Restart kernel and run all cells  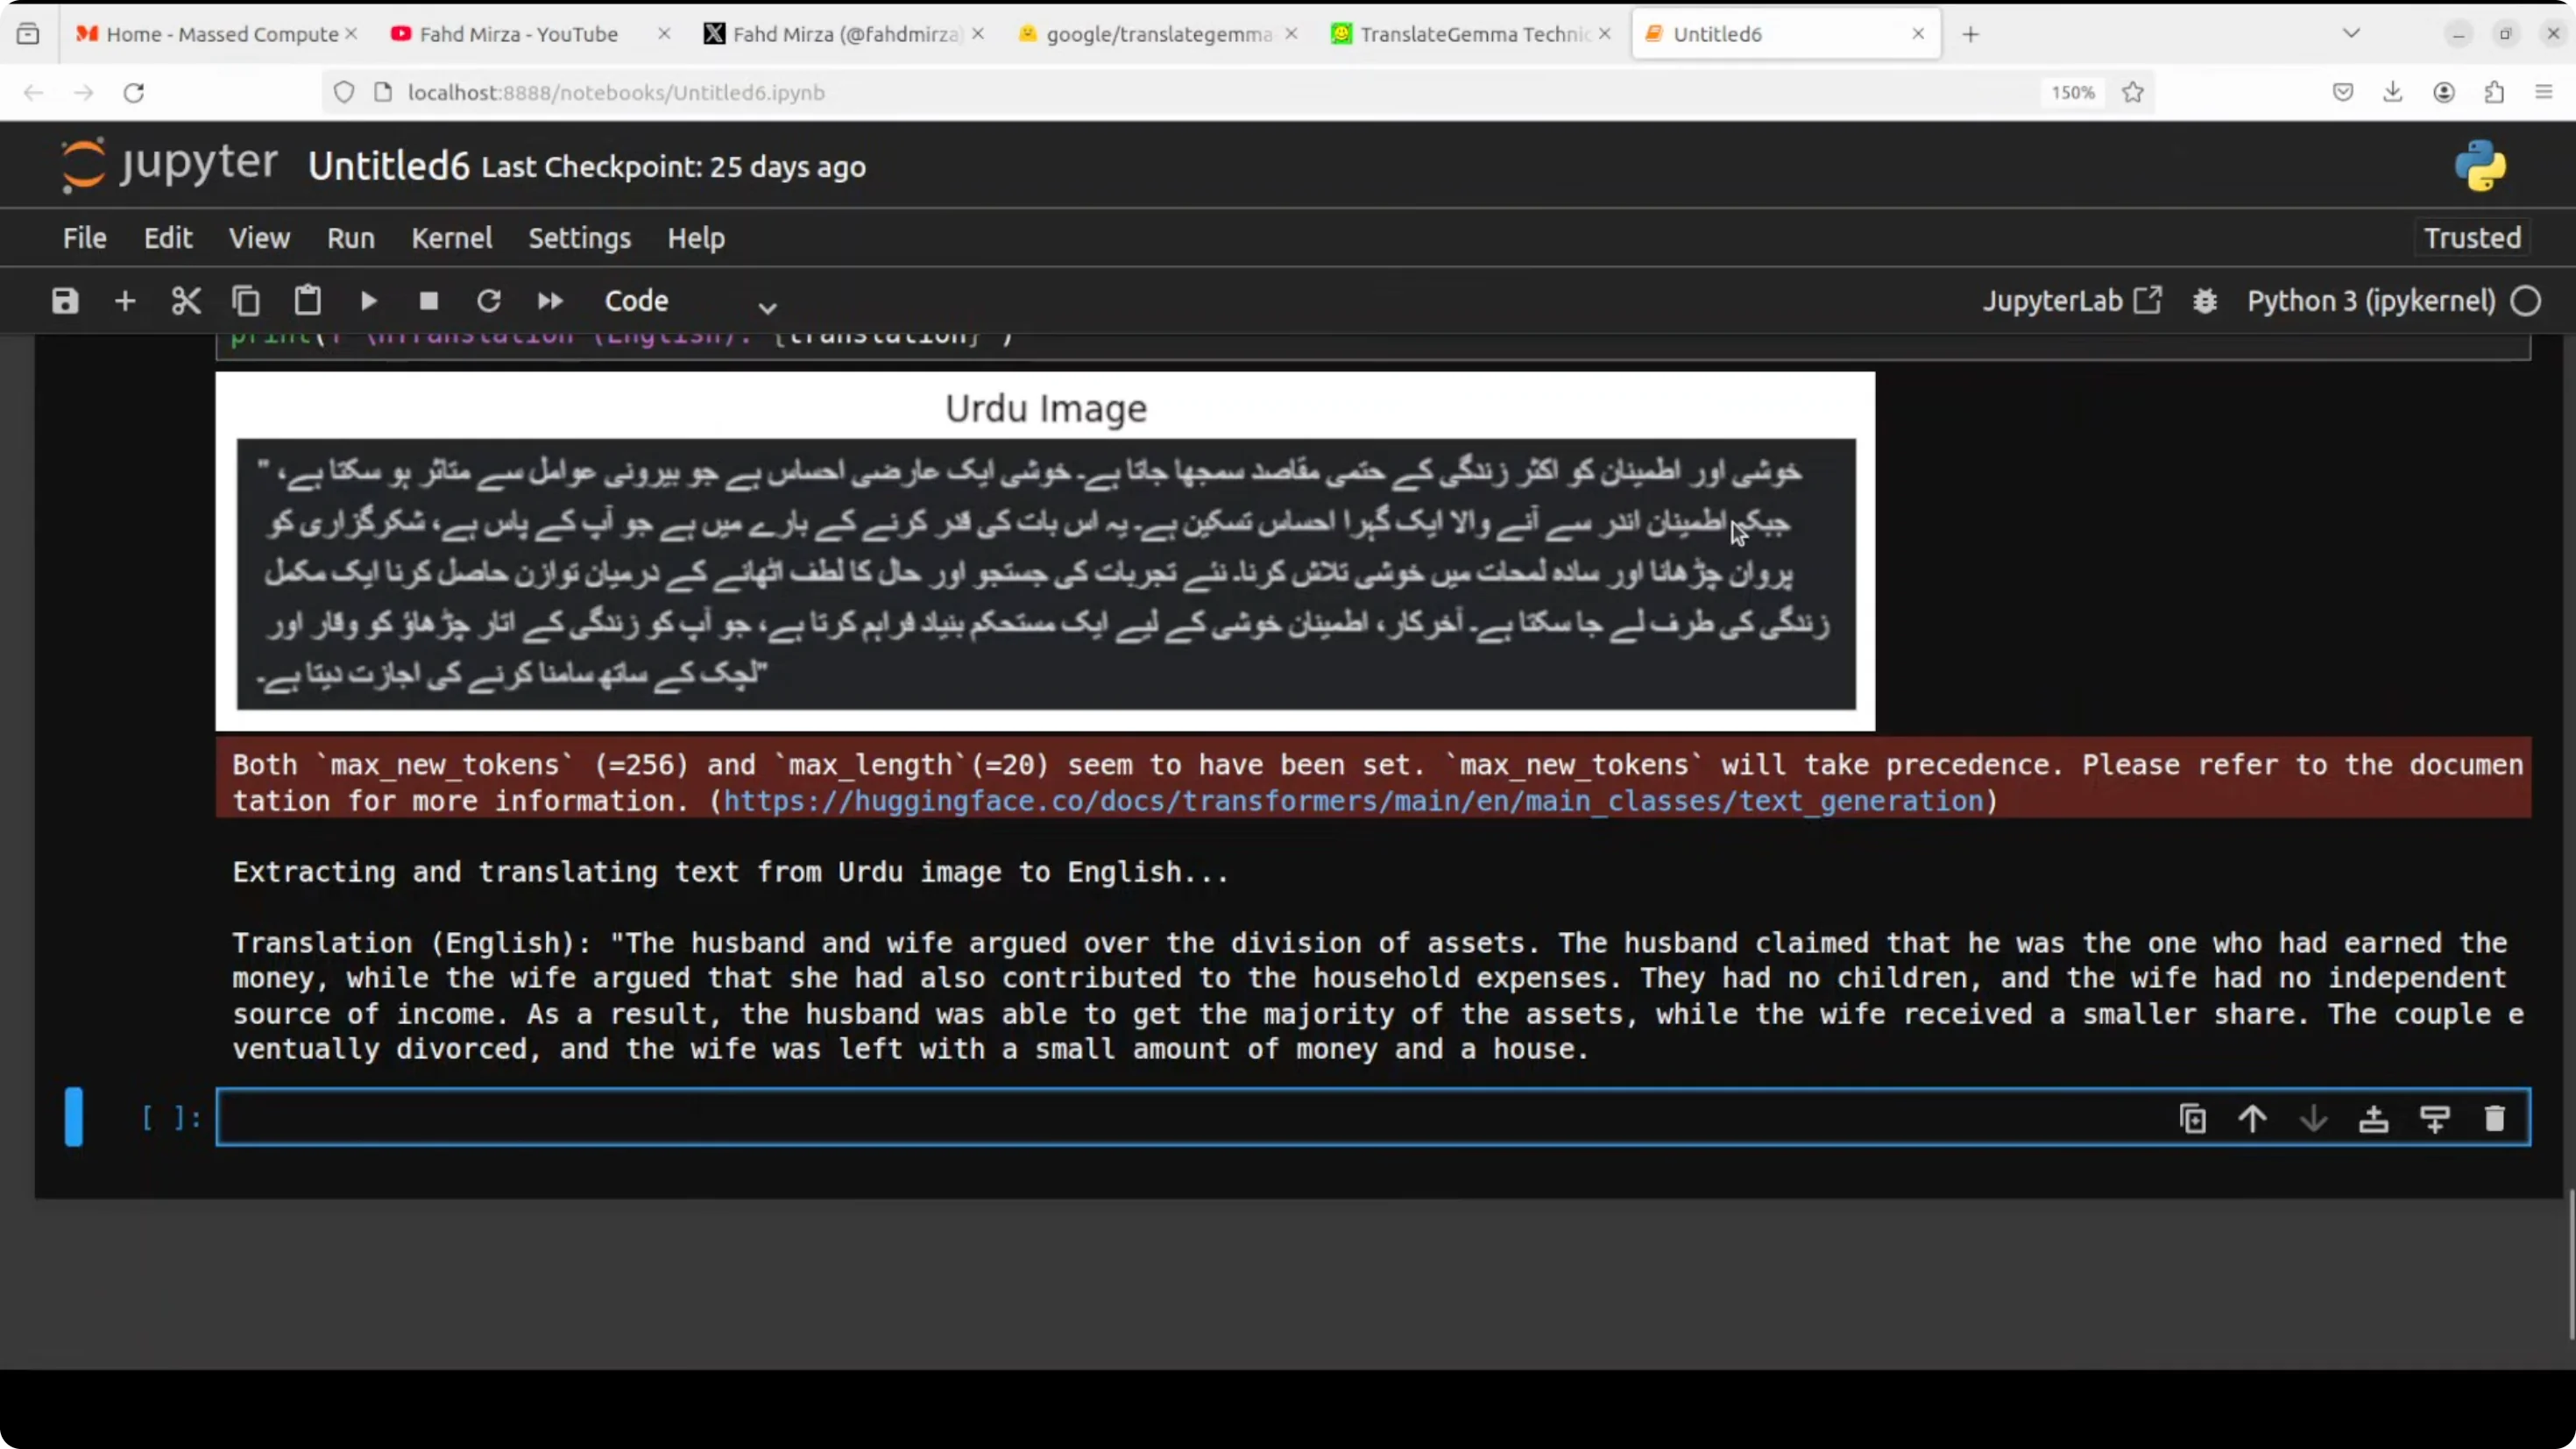point(550,301)
